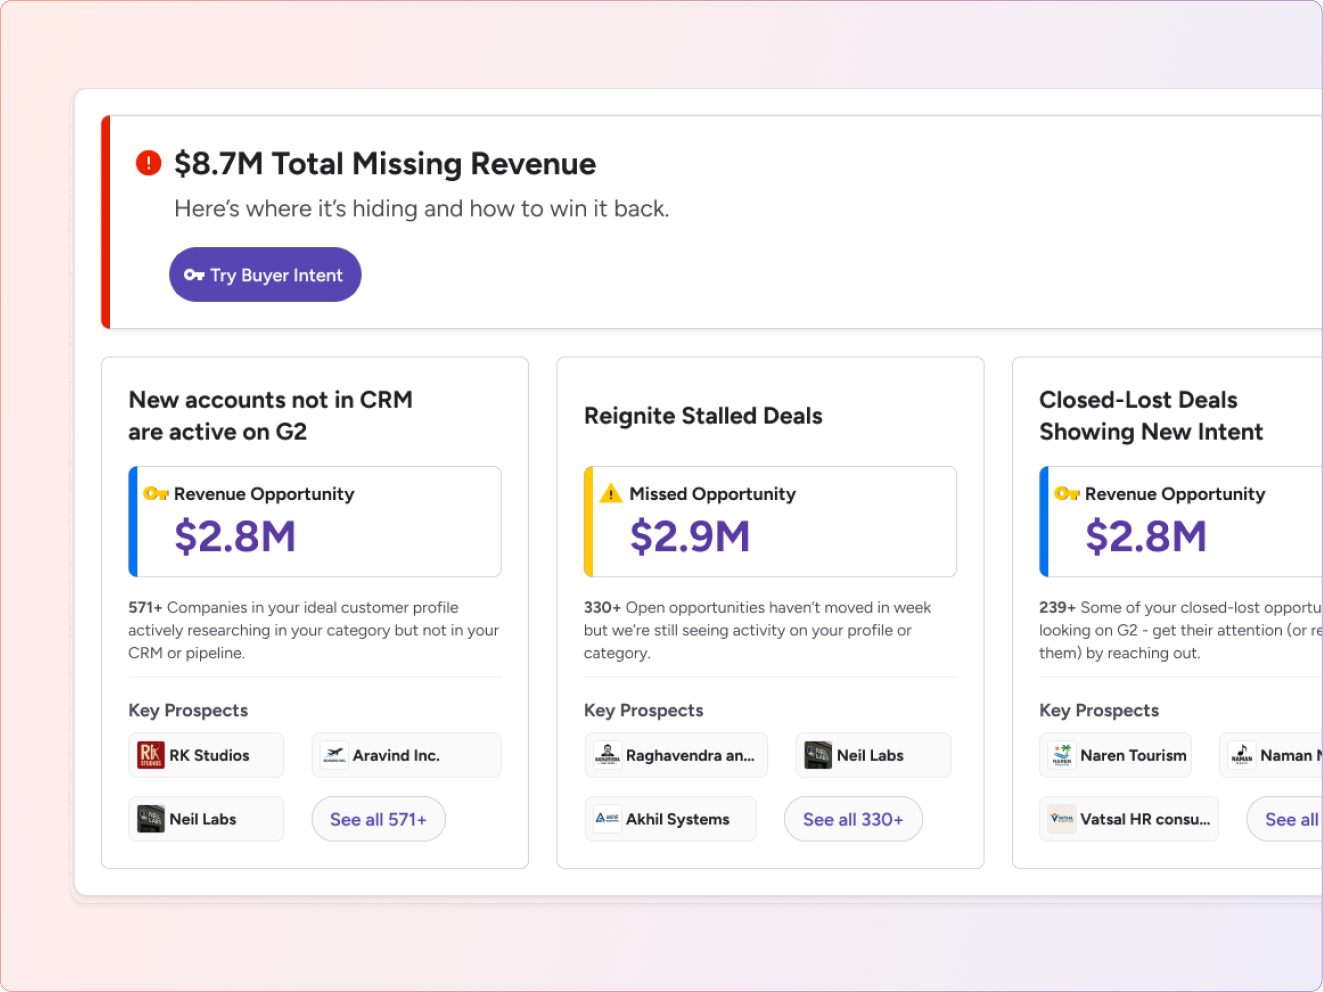Click the $2.9M Missed Opportunity amount
The height and width of the screenshot is (992, 1323).
coord(690,537)
